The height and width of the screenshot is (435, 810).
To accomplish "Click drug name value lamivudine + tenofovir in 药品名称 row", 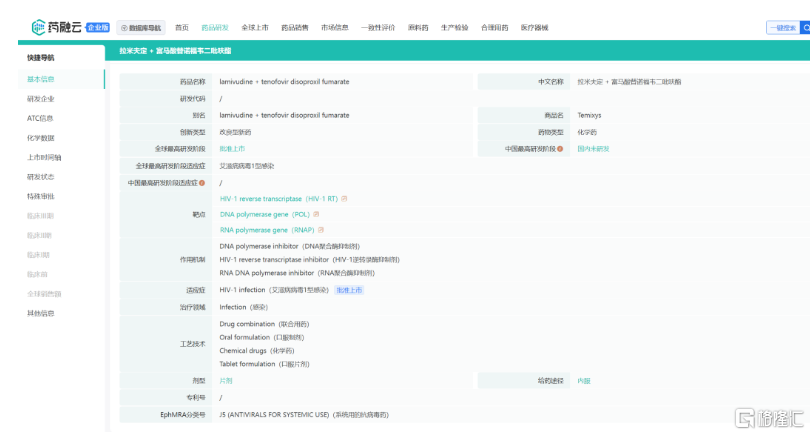I will pyautogui.click(x=284, y=82).
